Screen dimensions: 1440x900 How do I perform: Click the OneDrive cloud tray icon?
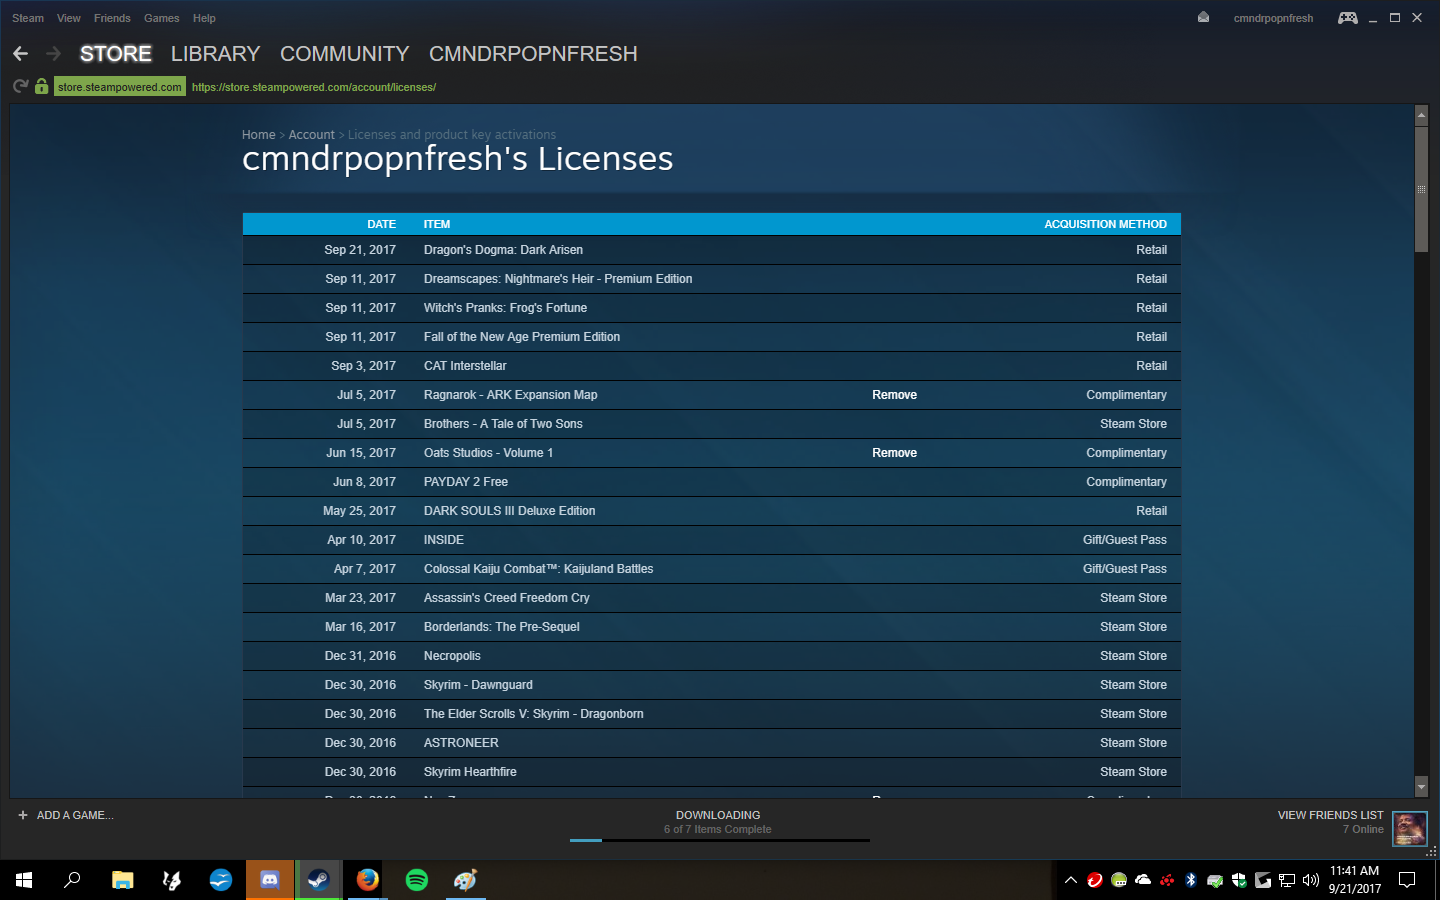coord(1143,880)
